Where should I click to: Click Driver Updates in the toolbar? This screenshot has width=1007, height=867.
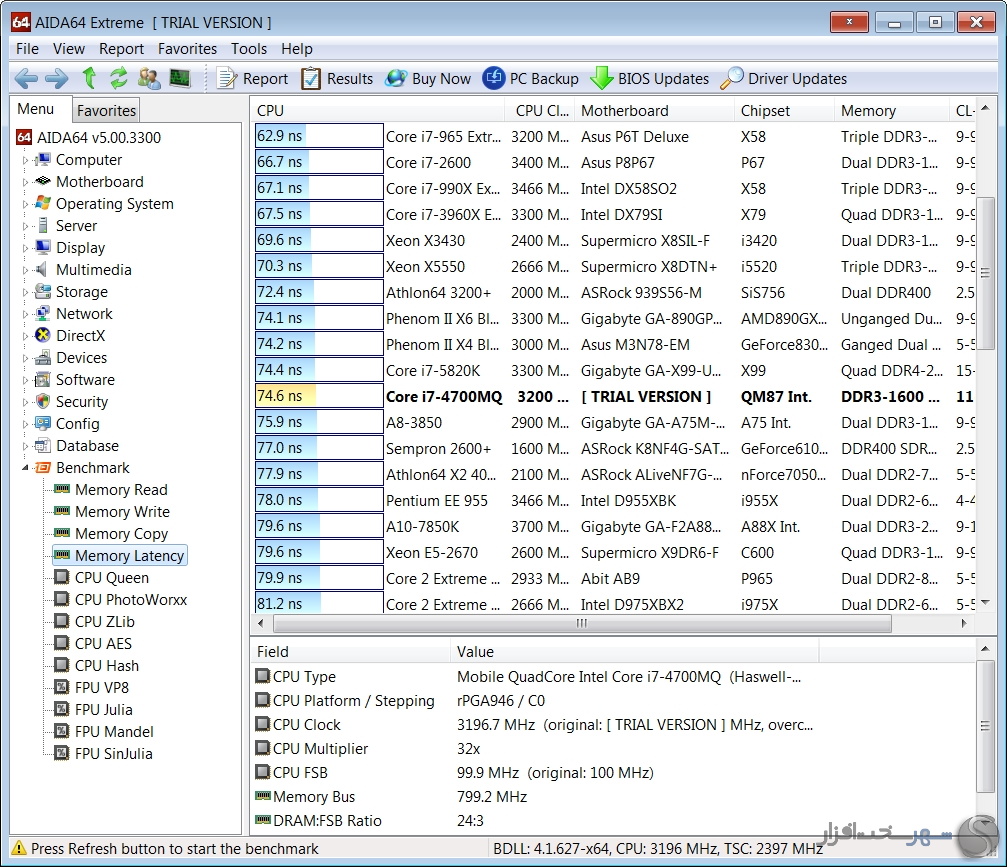(784, 79)
